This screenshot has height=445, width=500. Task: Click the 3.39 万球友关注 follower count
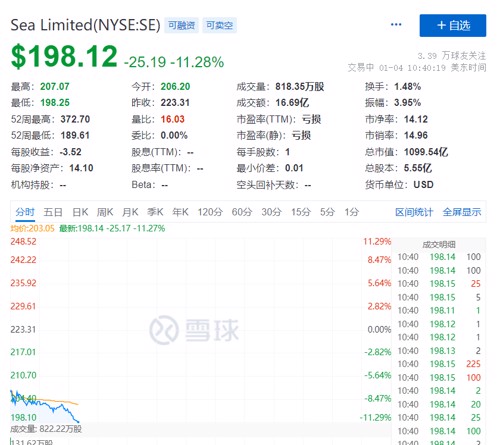(451, 56)
